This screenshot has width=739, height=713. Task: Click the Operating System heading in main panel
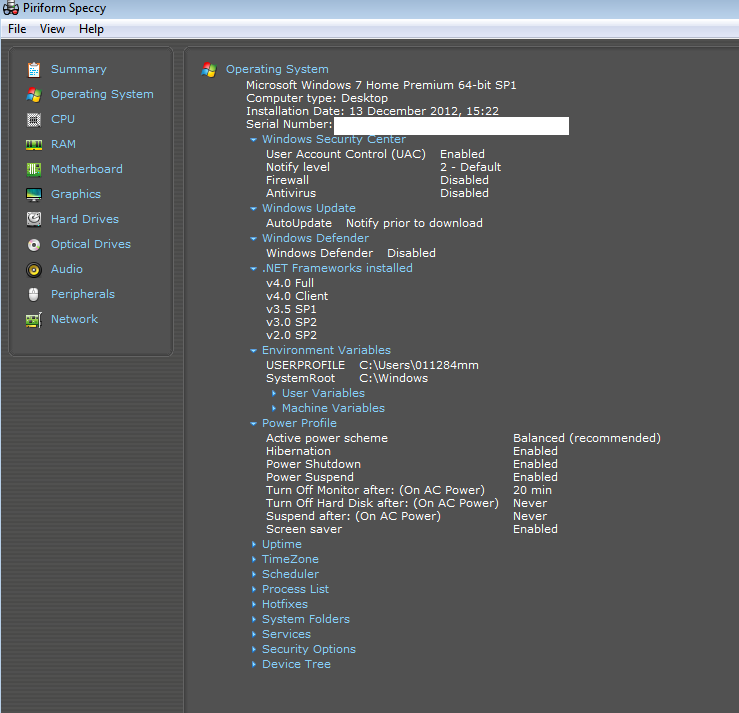click(277, 69)
